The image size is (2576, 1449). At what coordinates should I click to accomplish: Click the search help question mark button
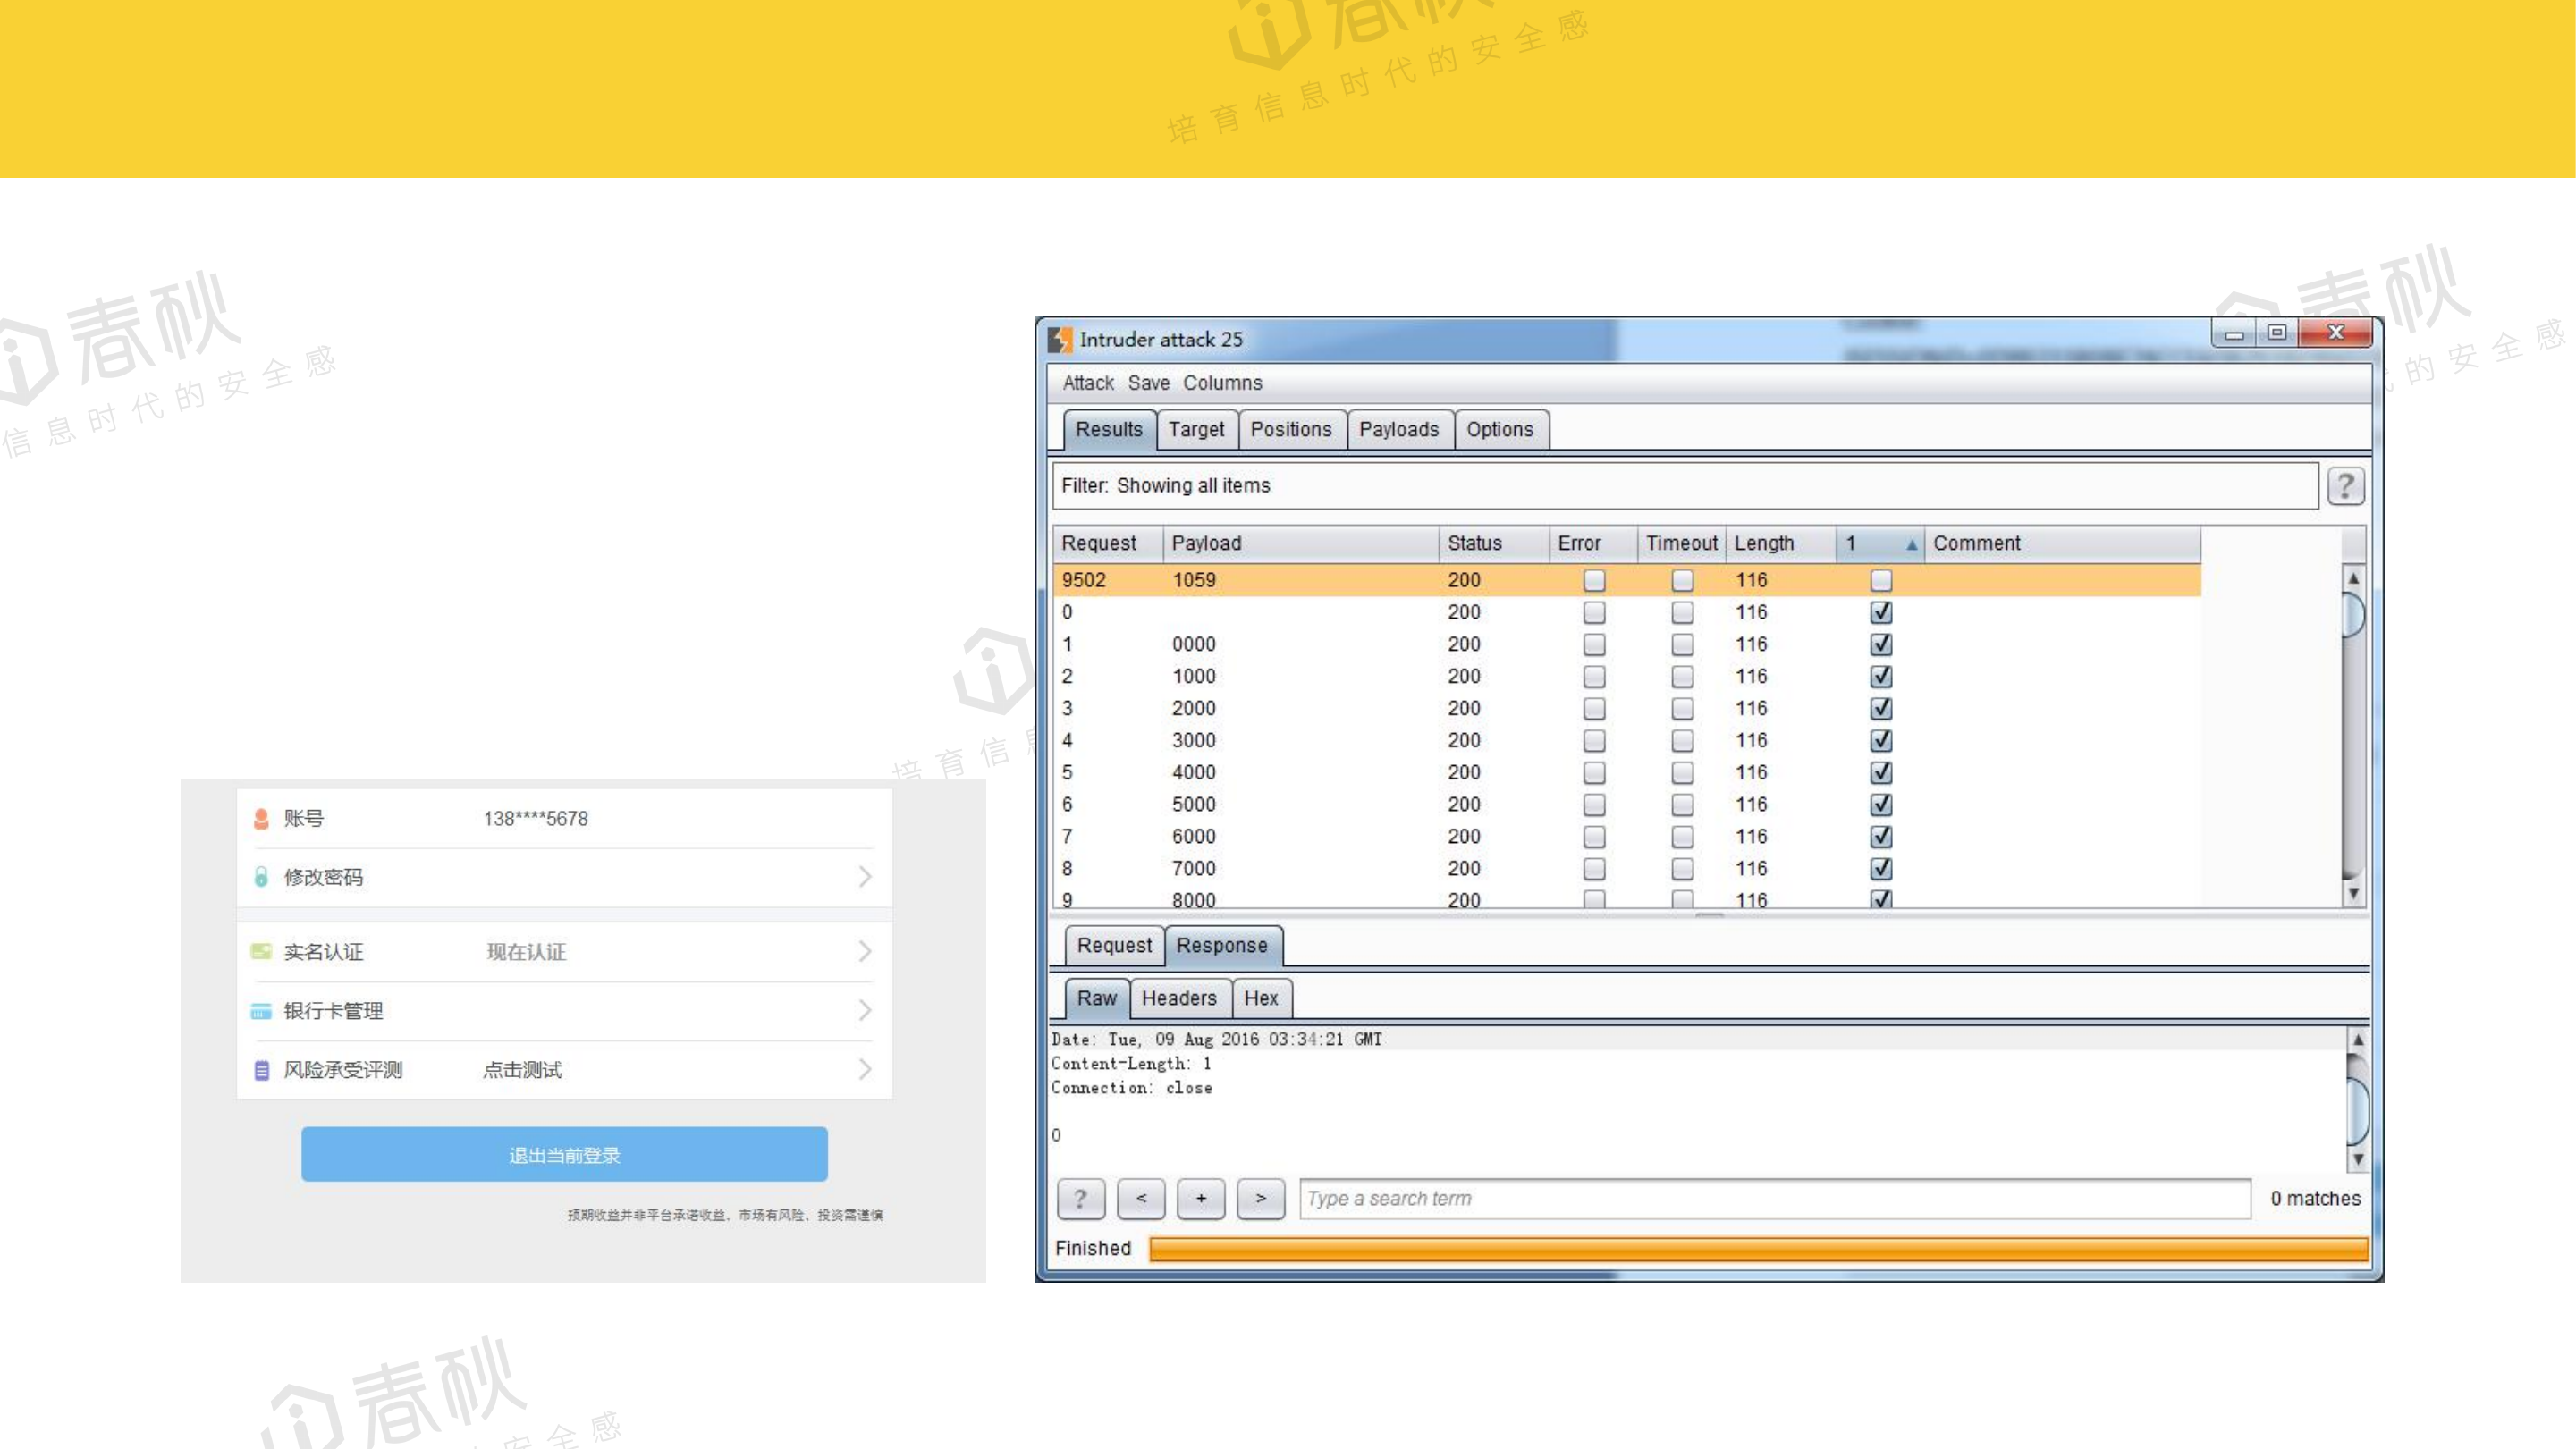[x=1080, y=1198]
